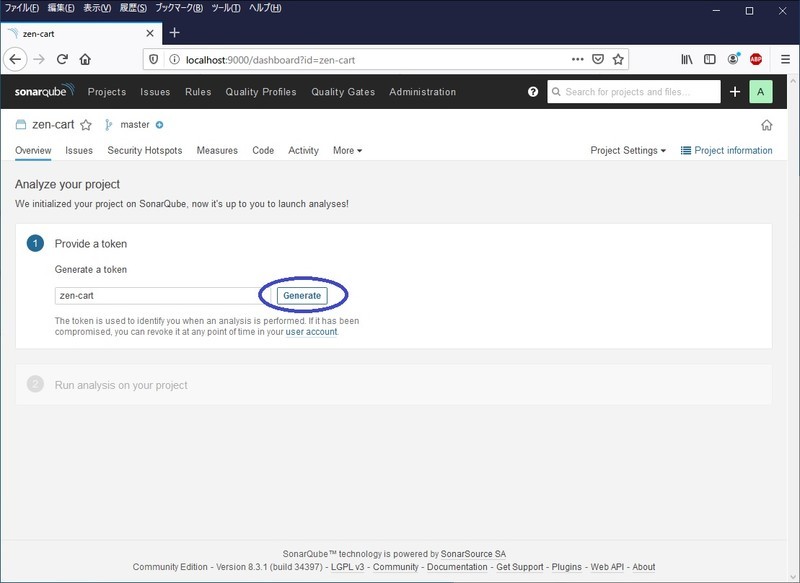The image size is (800, 583).
Task: Bookmark this page with the star
Action: coord(618,59)
